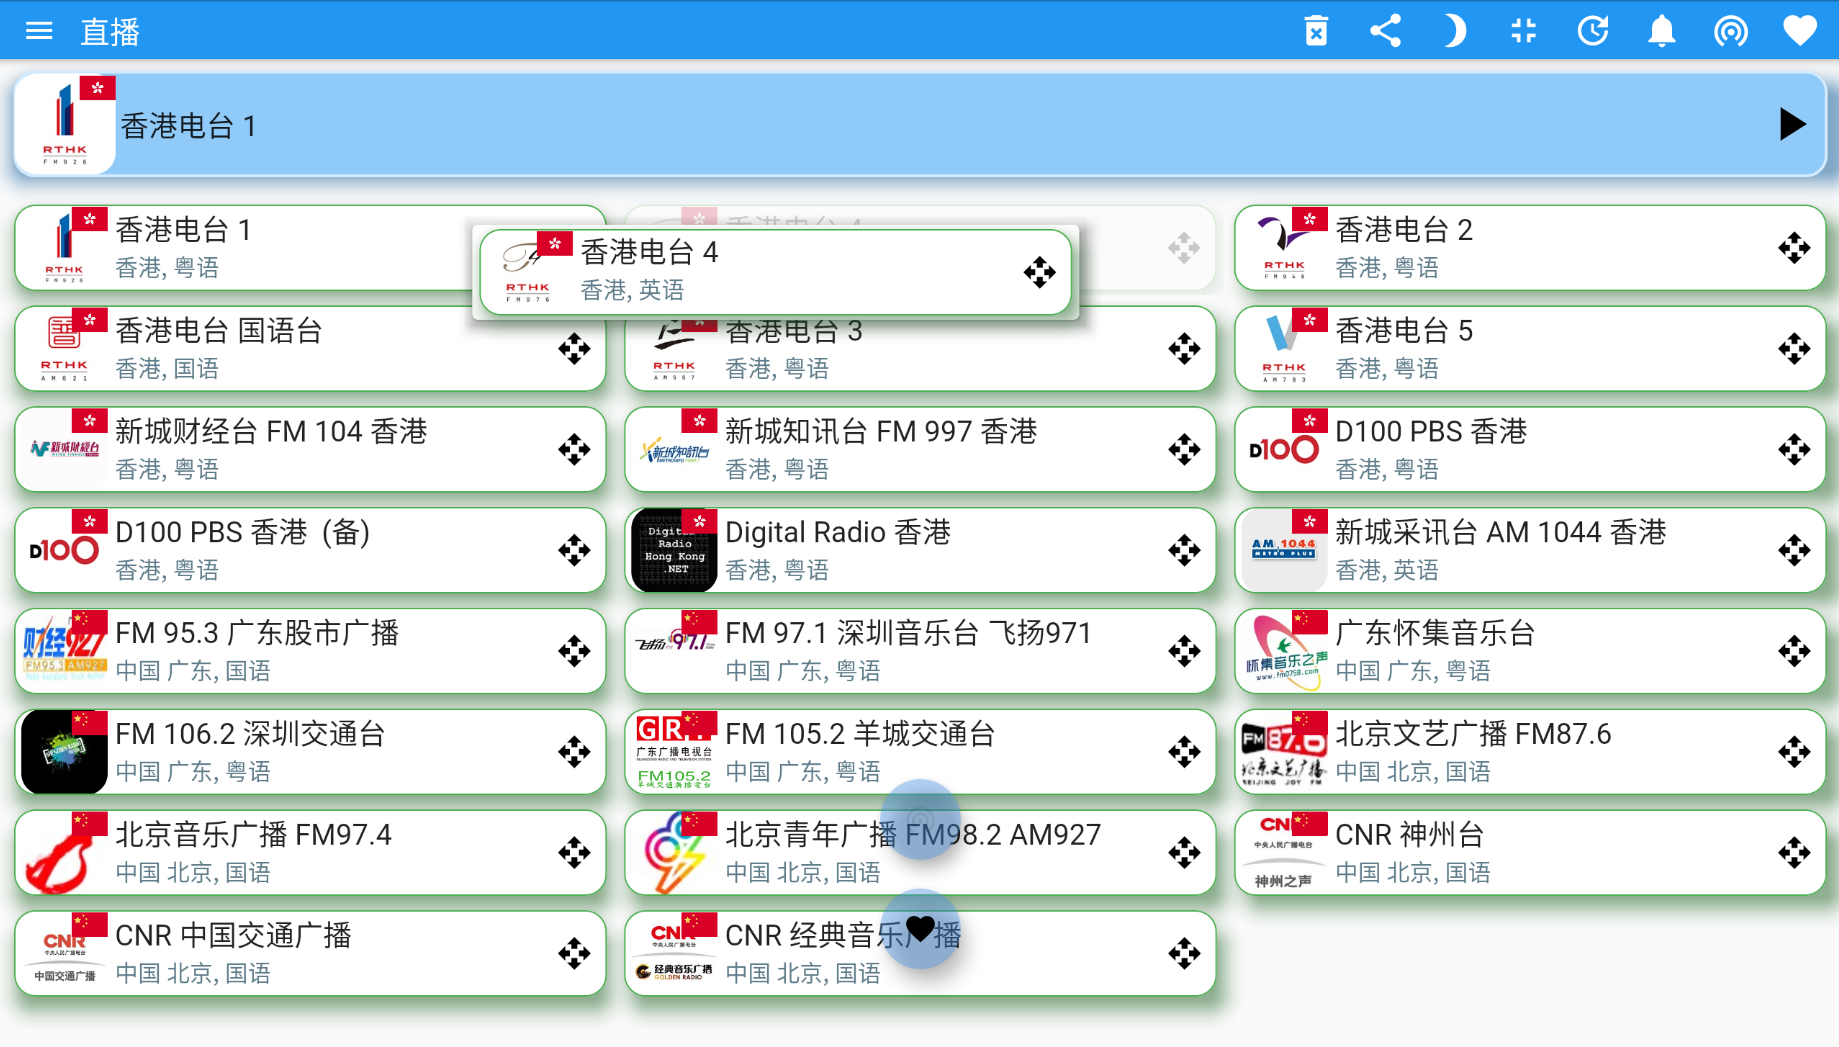Open 新城财经台 FM 104 香港 station

click(310, 450)
